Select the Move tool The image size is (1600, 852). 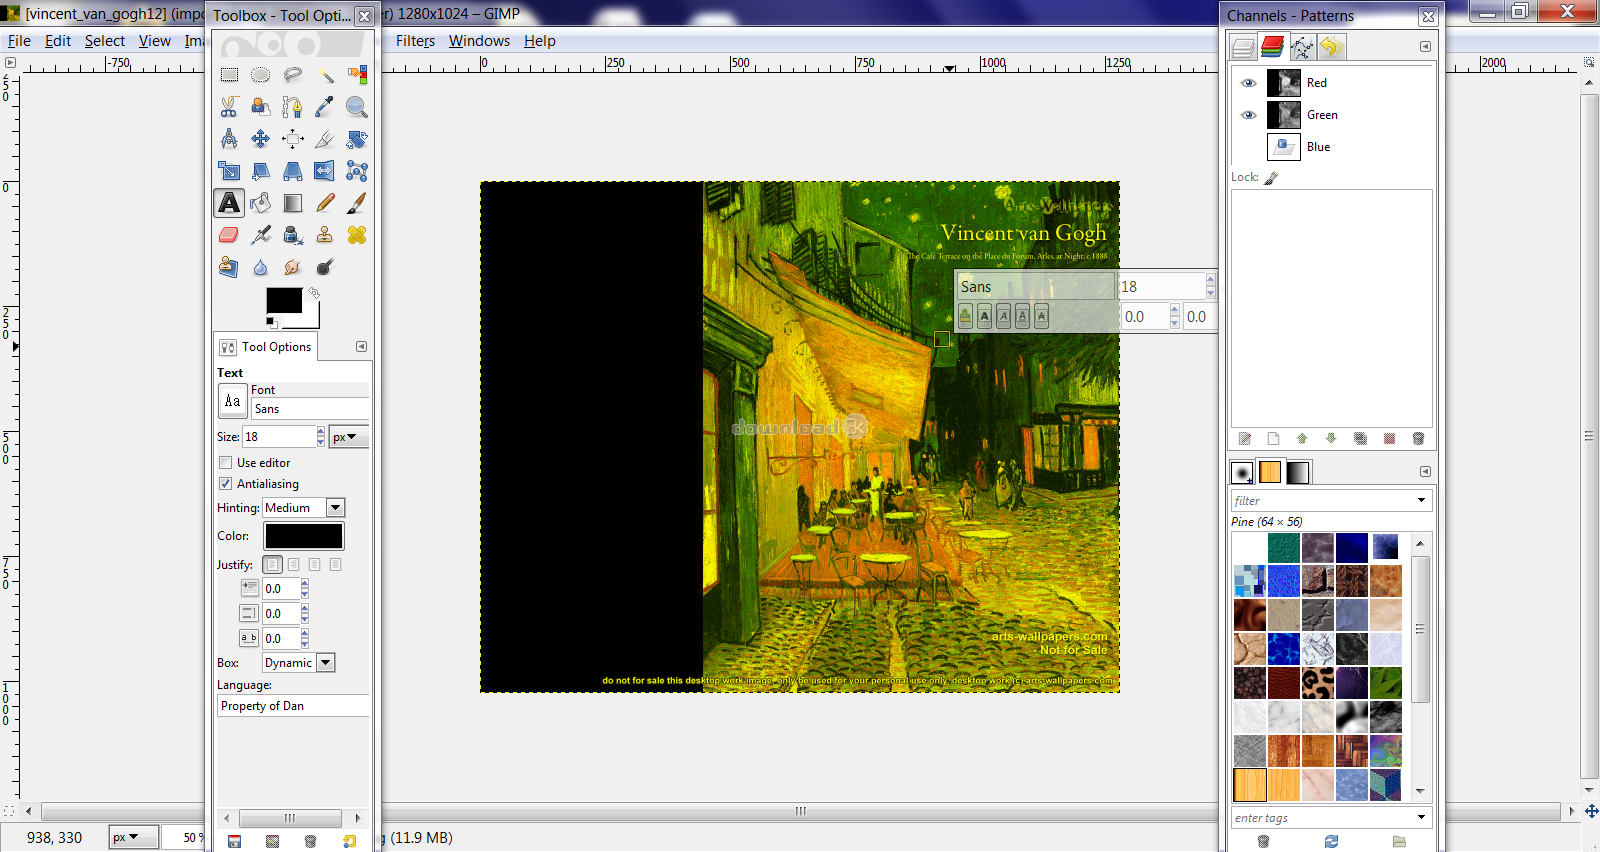(261, 139)
